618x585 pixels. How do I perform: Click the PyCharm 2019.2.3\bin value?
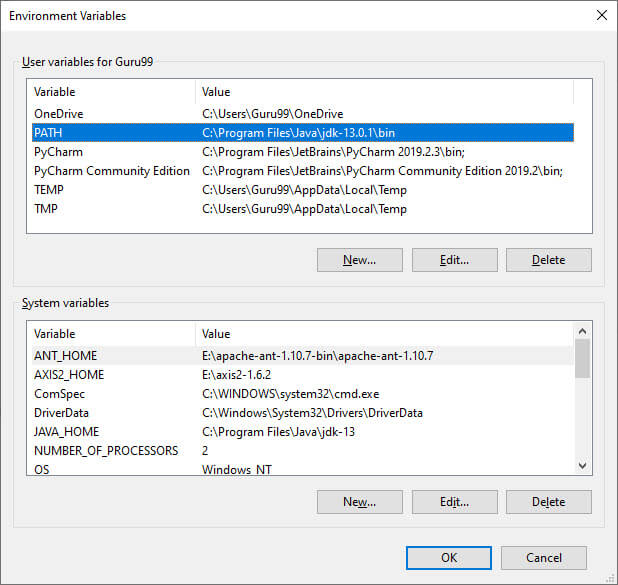click(x=333, y=152)
